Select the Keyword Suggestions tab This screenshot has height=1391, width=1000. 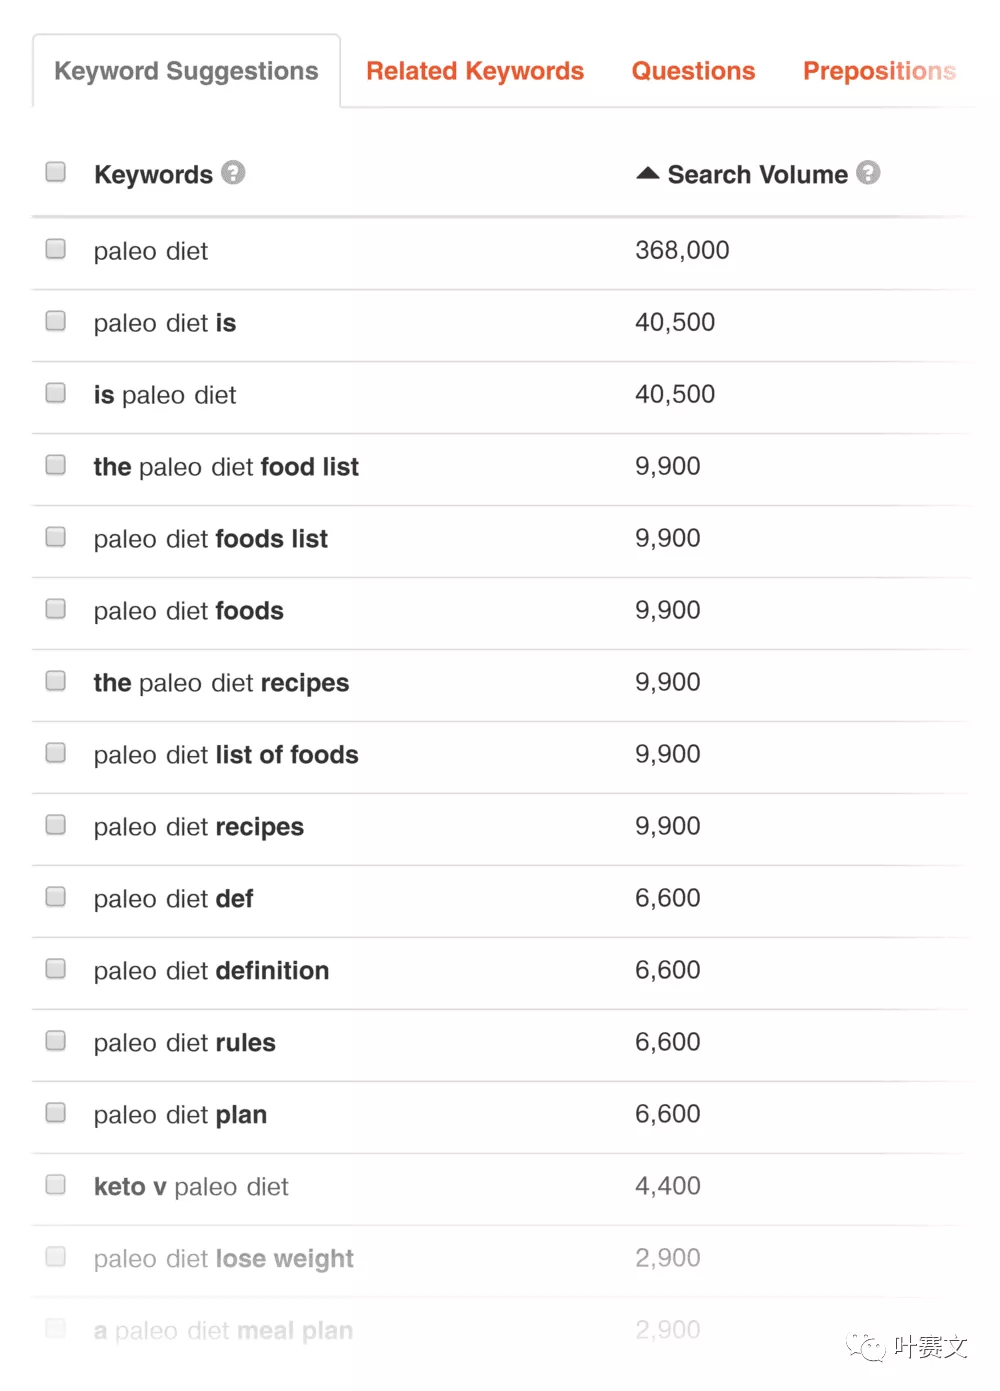tap(187, 71)
